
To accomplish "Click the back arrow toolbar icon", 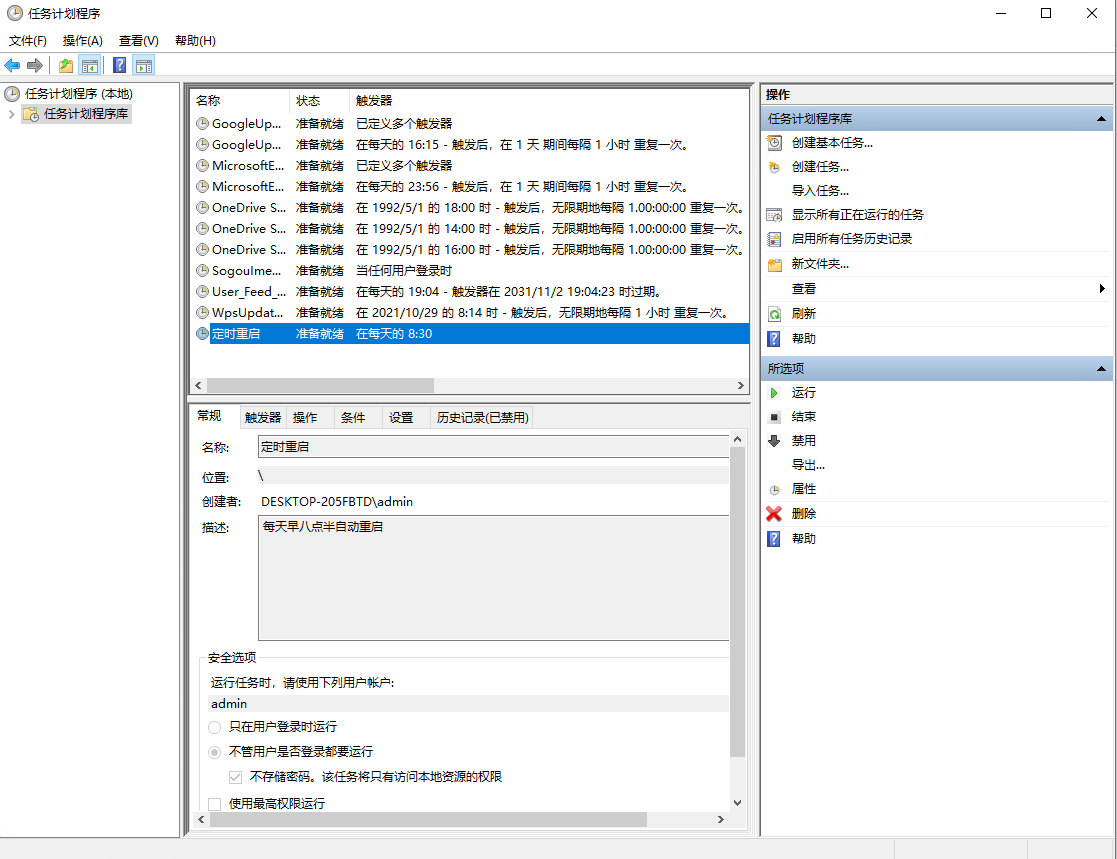I will click(x=12, y=65).
